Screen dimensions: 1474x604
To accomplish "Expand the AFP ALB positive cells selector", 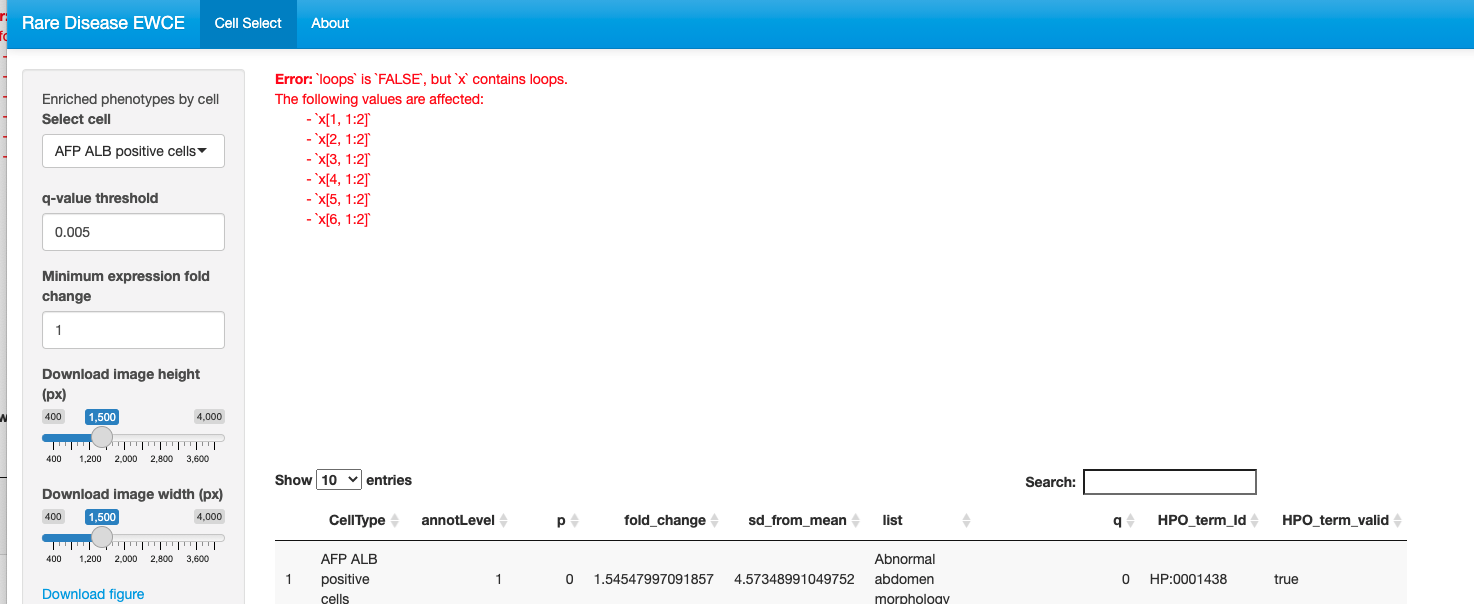I will coord(133,151).
